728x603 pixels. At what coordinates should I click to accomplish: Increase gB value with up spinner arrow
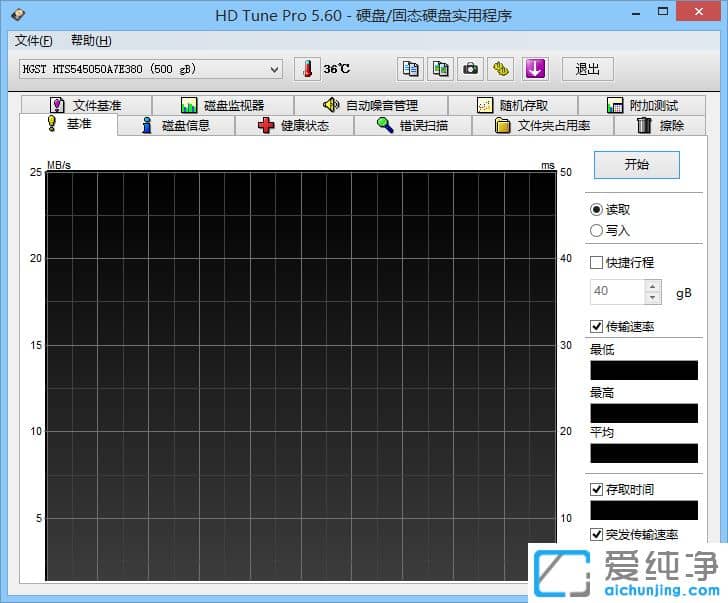pos(653,286)
